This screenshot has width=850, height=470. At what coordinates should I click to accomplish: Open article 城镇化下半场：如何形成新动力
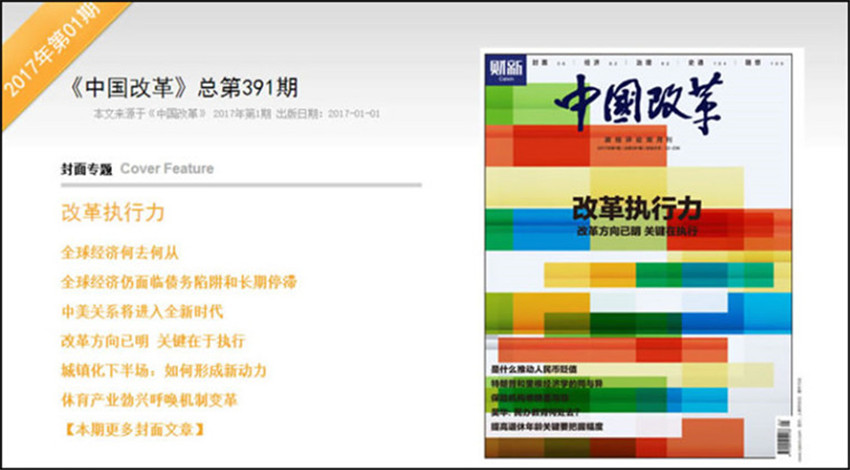click(164, 371)
